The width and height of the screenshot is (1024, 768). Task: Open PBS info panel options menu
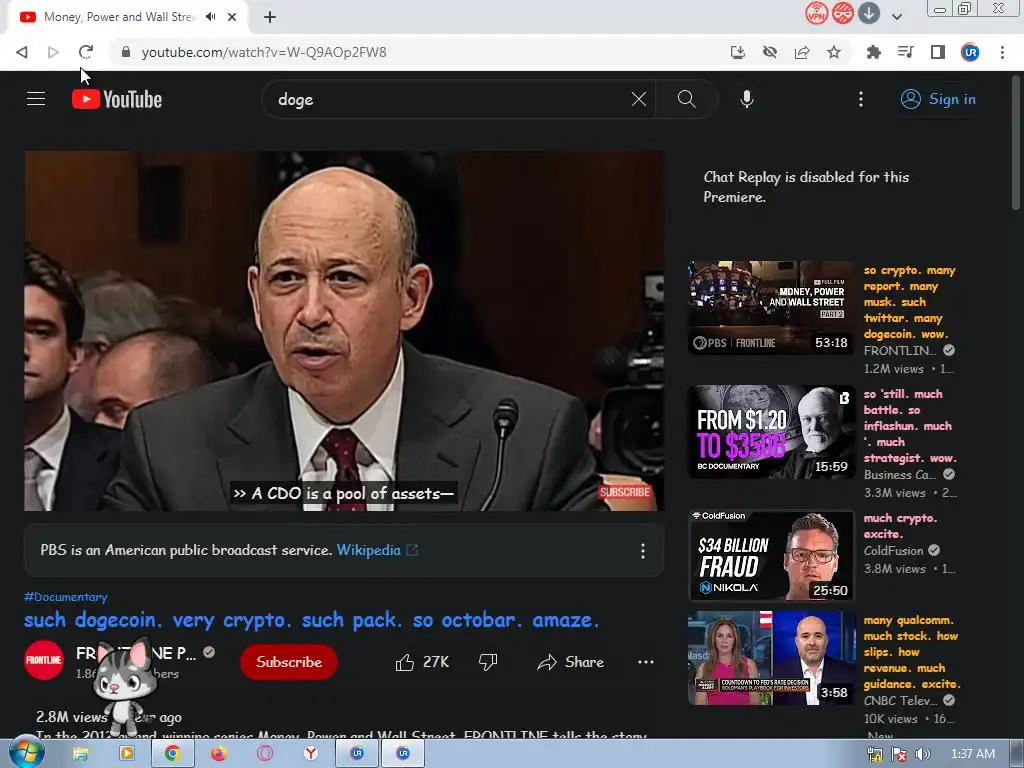pos(643,551)
